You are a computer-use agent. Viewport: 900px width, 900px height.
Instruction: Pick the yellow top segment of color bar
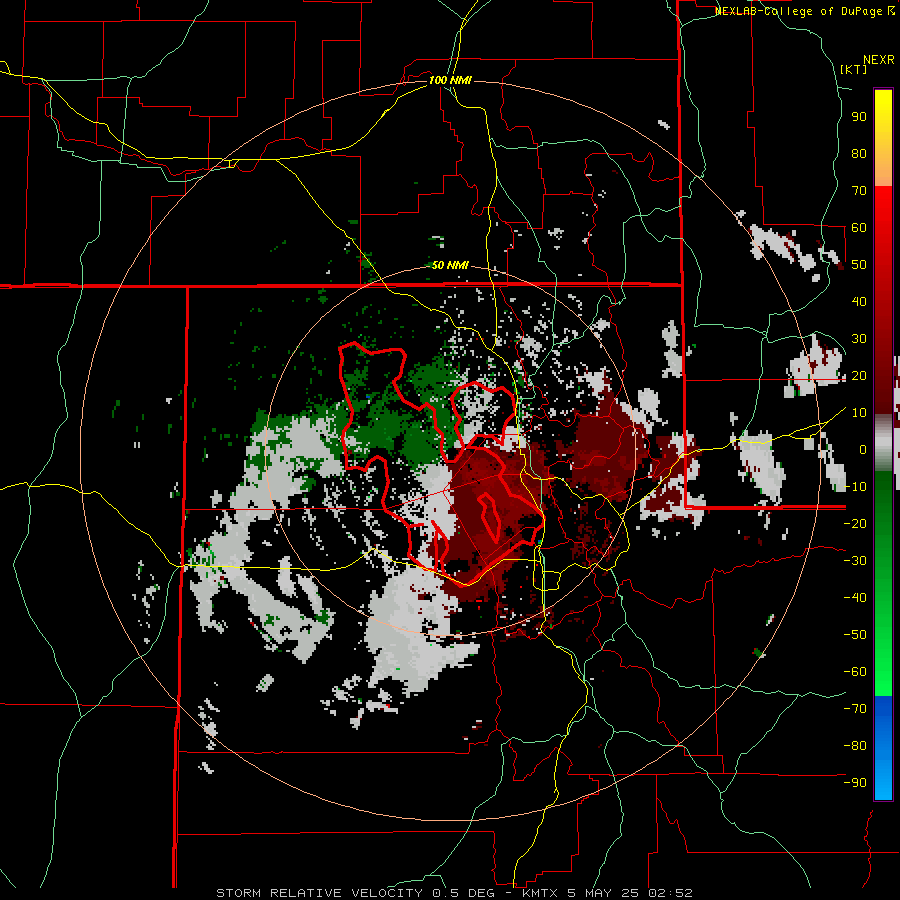click(x=883, y=138)
